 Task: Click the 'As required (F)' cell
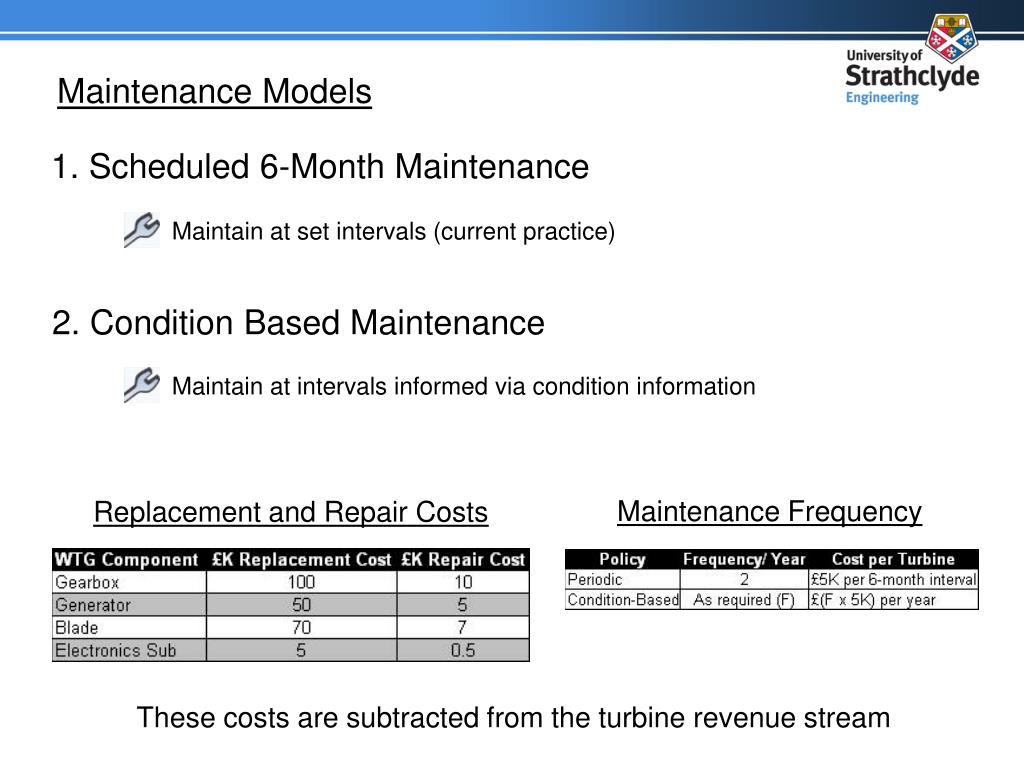(744, 600)
